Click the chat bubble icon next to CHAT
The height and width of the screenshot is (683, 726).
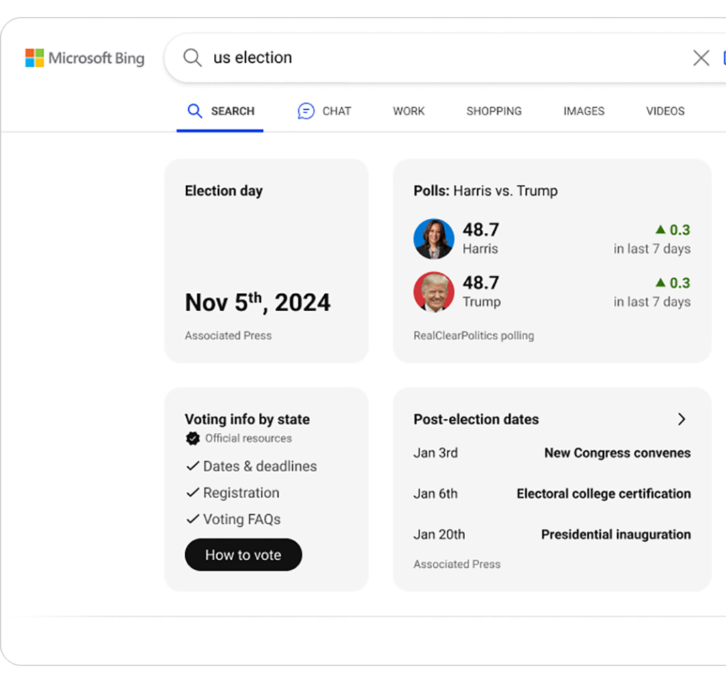click(x=306, y=111)
